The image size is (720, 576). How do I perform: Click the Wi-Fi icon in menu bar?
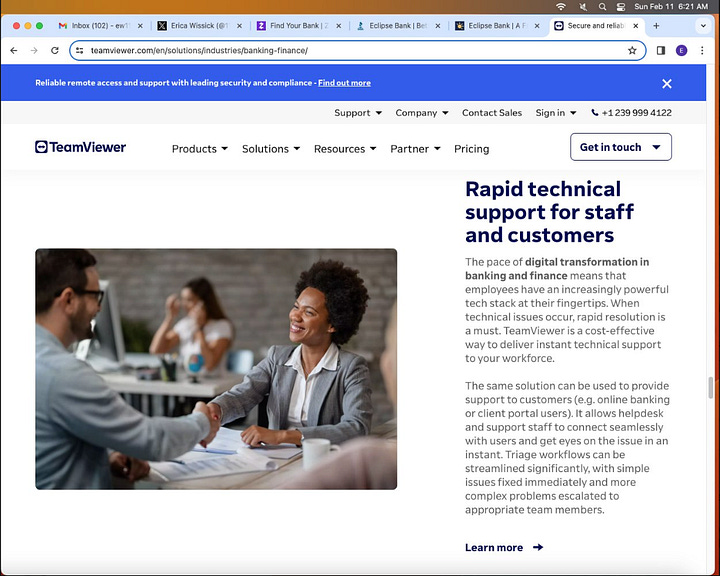point(561,6)
